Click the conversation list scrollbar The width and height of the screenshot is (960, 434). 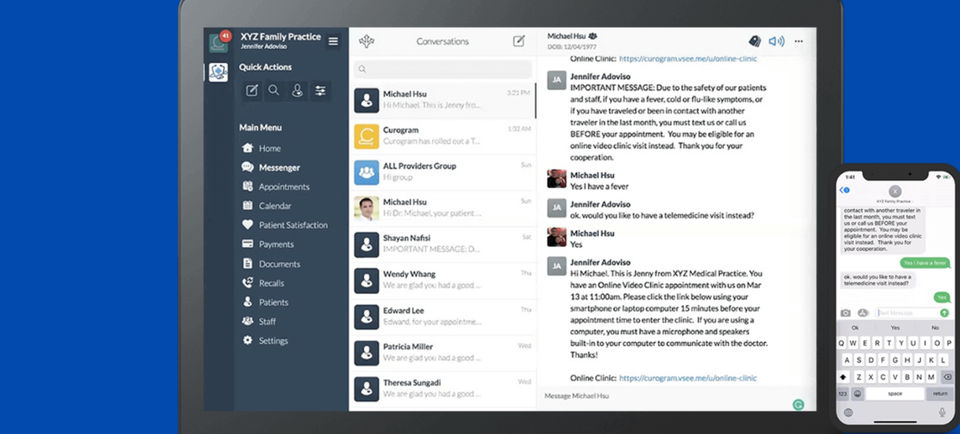coord(536,100)
